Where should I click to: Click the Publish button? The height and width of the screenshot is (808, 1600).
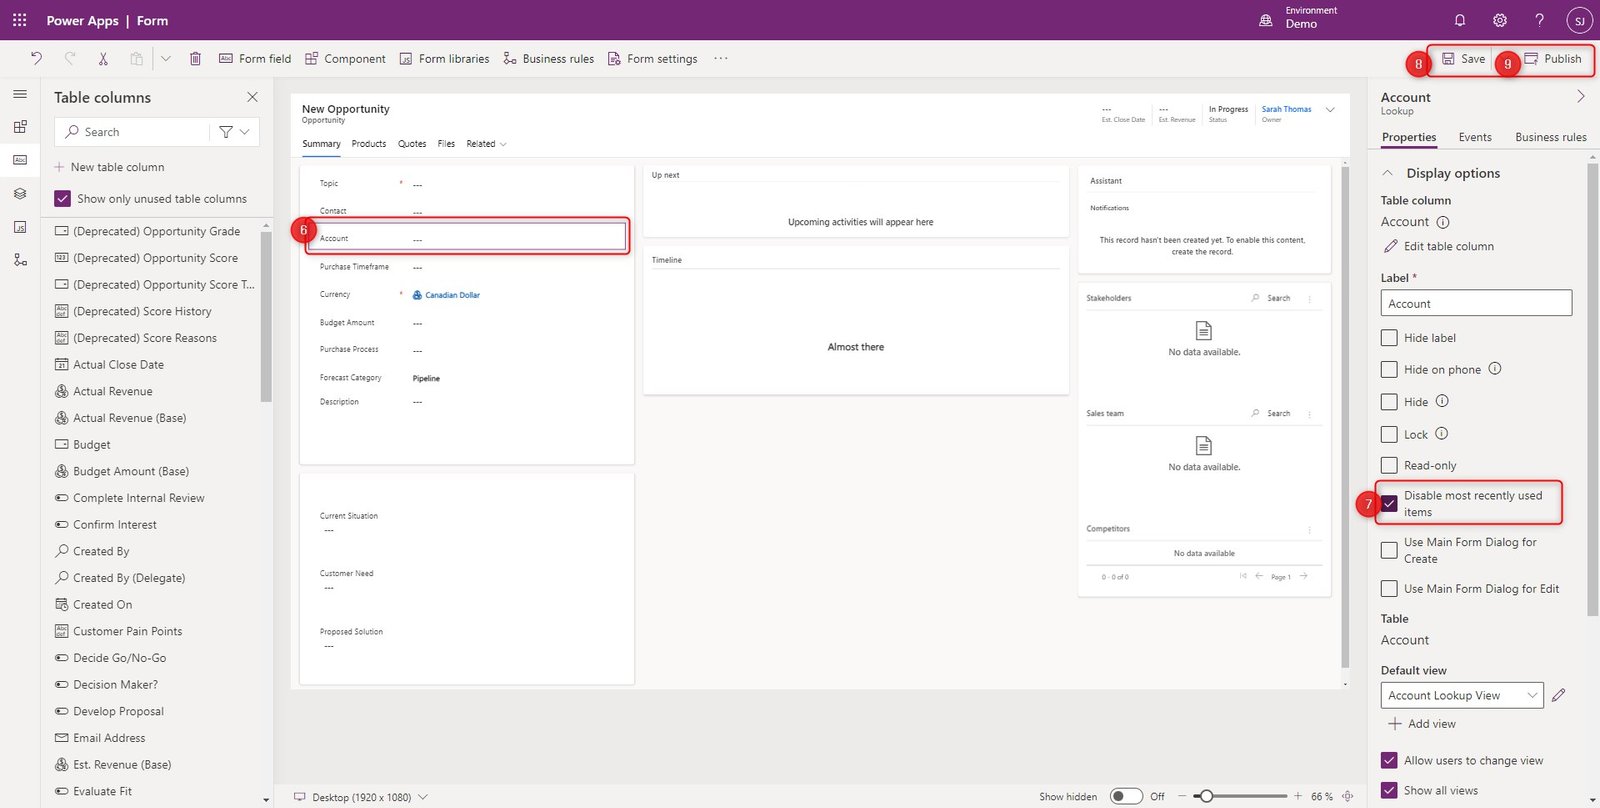[1552, 59]
